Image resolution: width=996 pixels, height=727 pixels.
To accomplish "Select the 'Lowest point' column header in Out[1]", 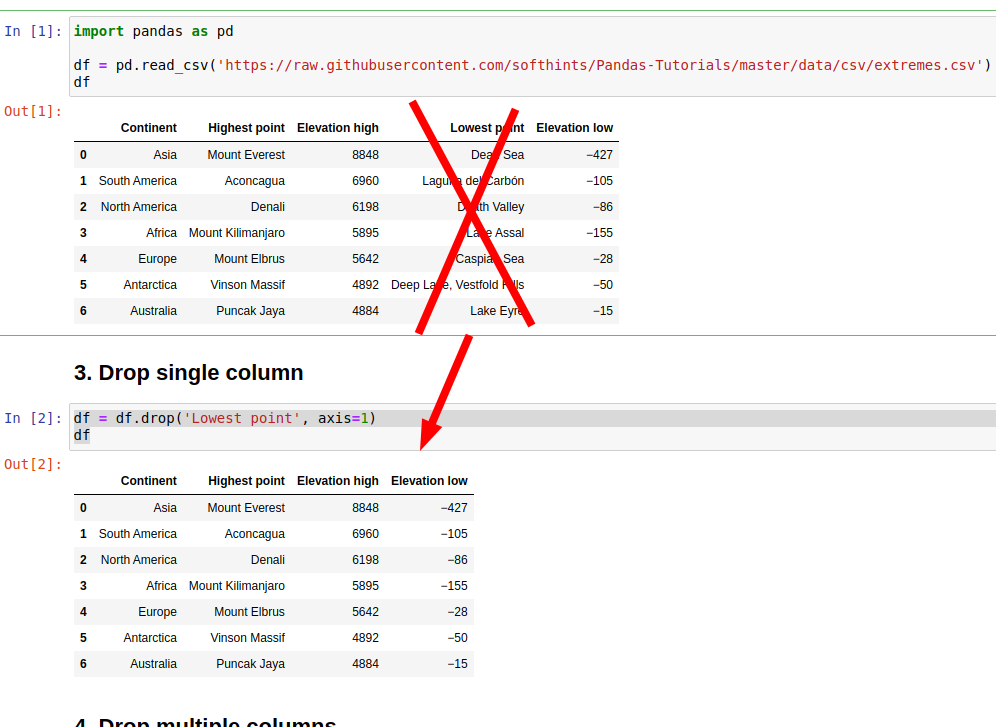I will click(x=486, y=128).
